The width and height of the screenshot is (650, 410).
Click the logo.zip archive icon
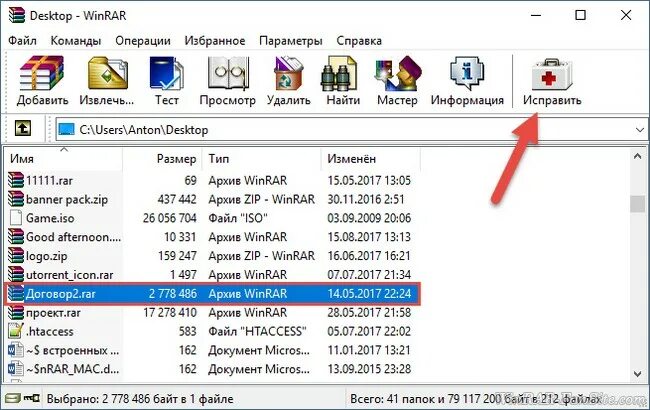coord(16,256)
